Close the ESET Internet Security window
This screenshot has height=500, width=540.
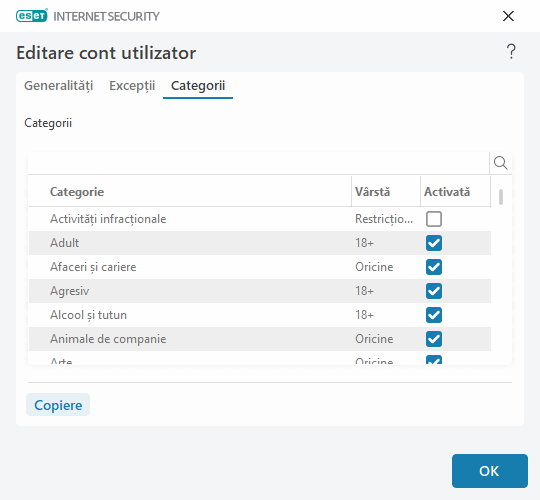[x=508, y=16]
